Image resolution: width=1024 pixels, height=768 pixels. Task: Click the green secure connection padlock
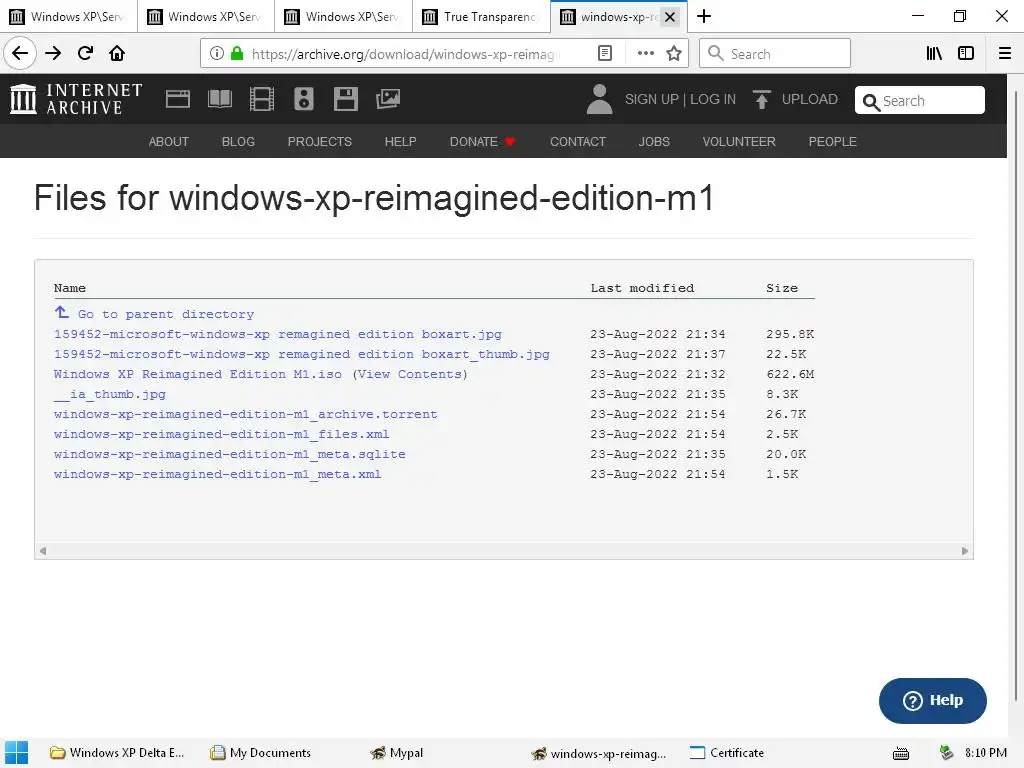pyautogui.click(x=237, y=54)
